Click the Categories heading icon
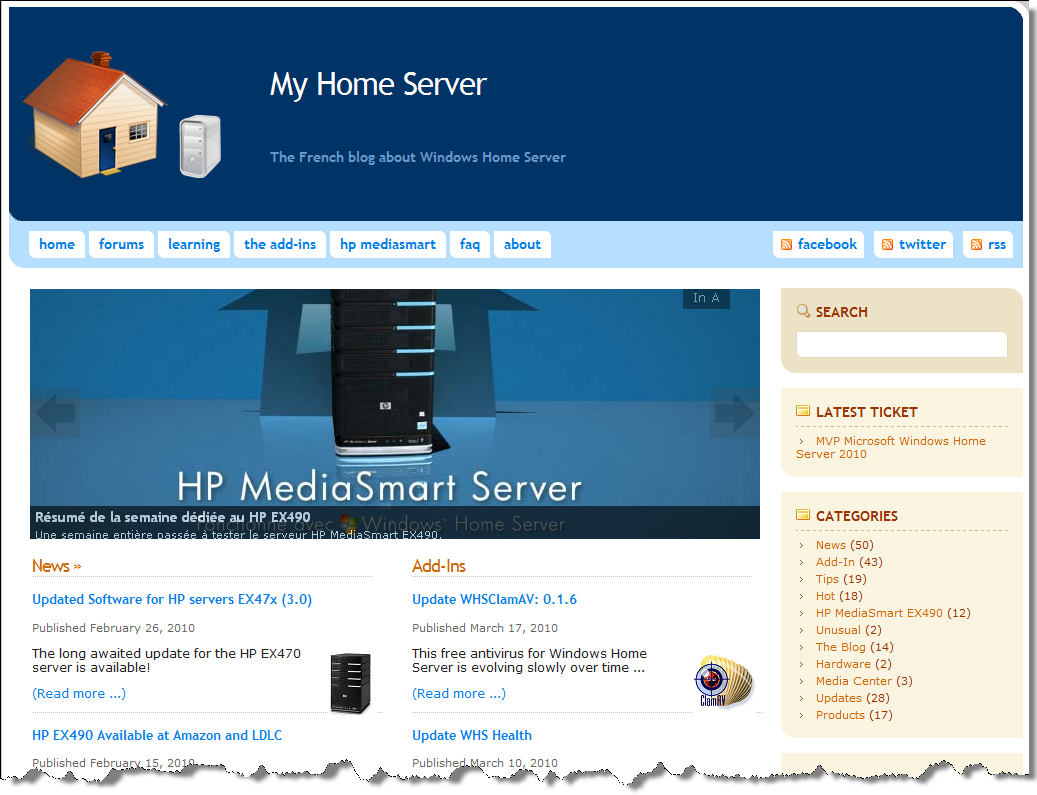 pos(803,515)
